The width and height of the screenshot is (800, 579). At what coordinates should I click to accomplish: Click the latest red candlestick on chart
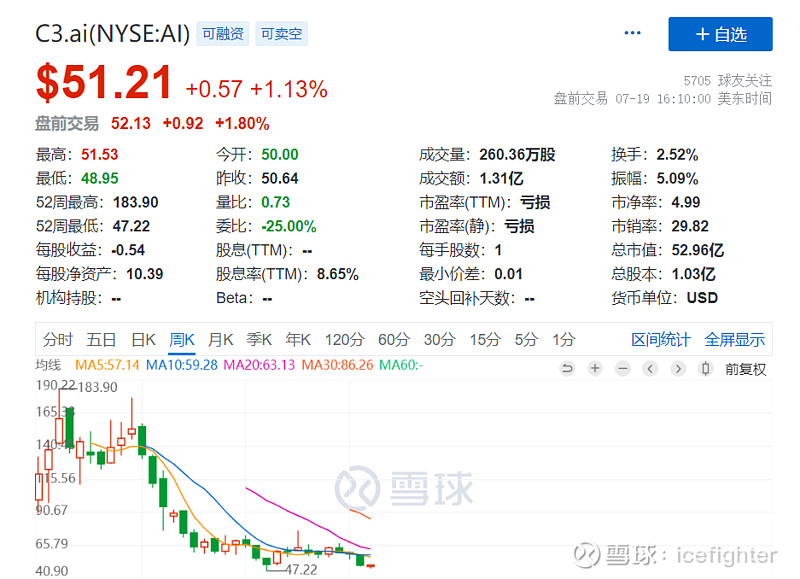pyautogui.click(x=370, y=565)
